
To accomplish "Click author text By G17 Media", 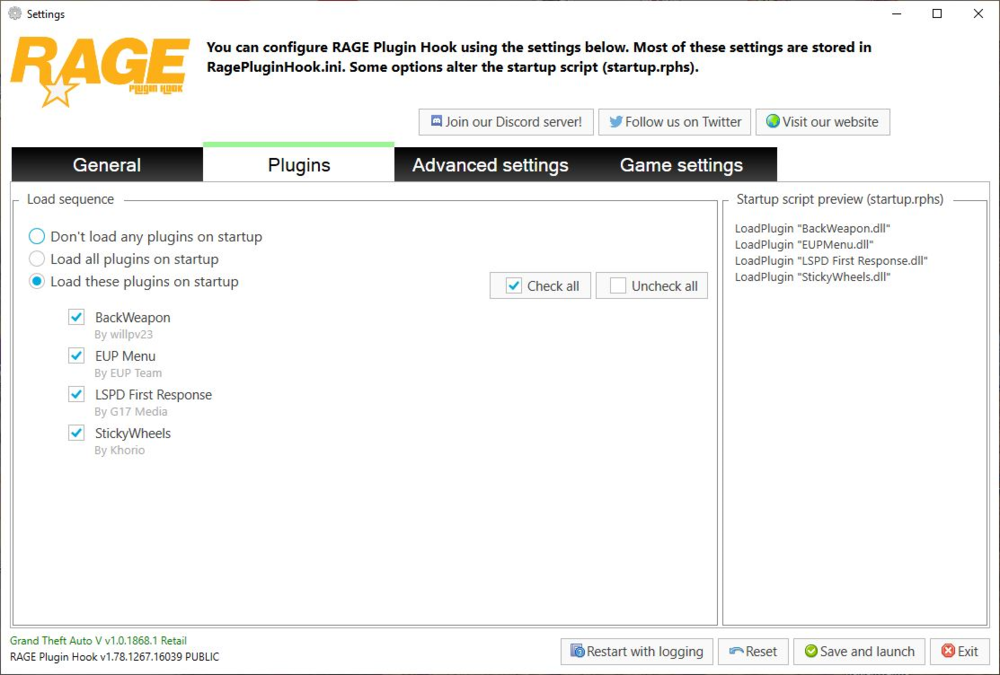I will (131, 412).
